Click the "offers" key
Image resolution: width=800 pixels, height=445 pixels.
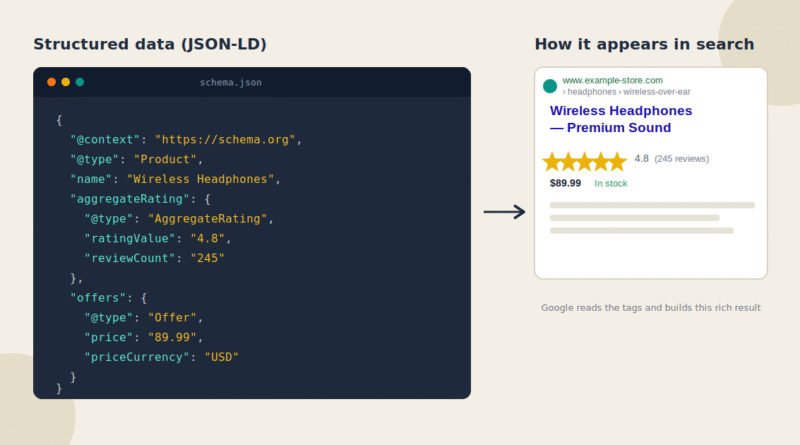coord(98,298)
